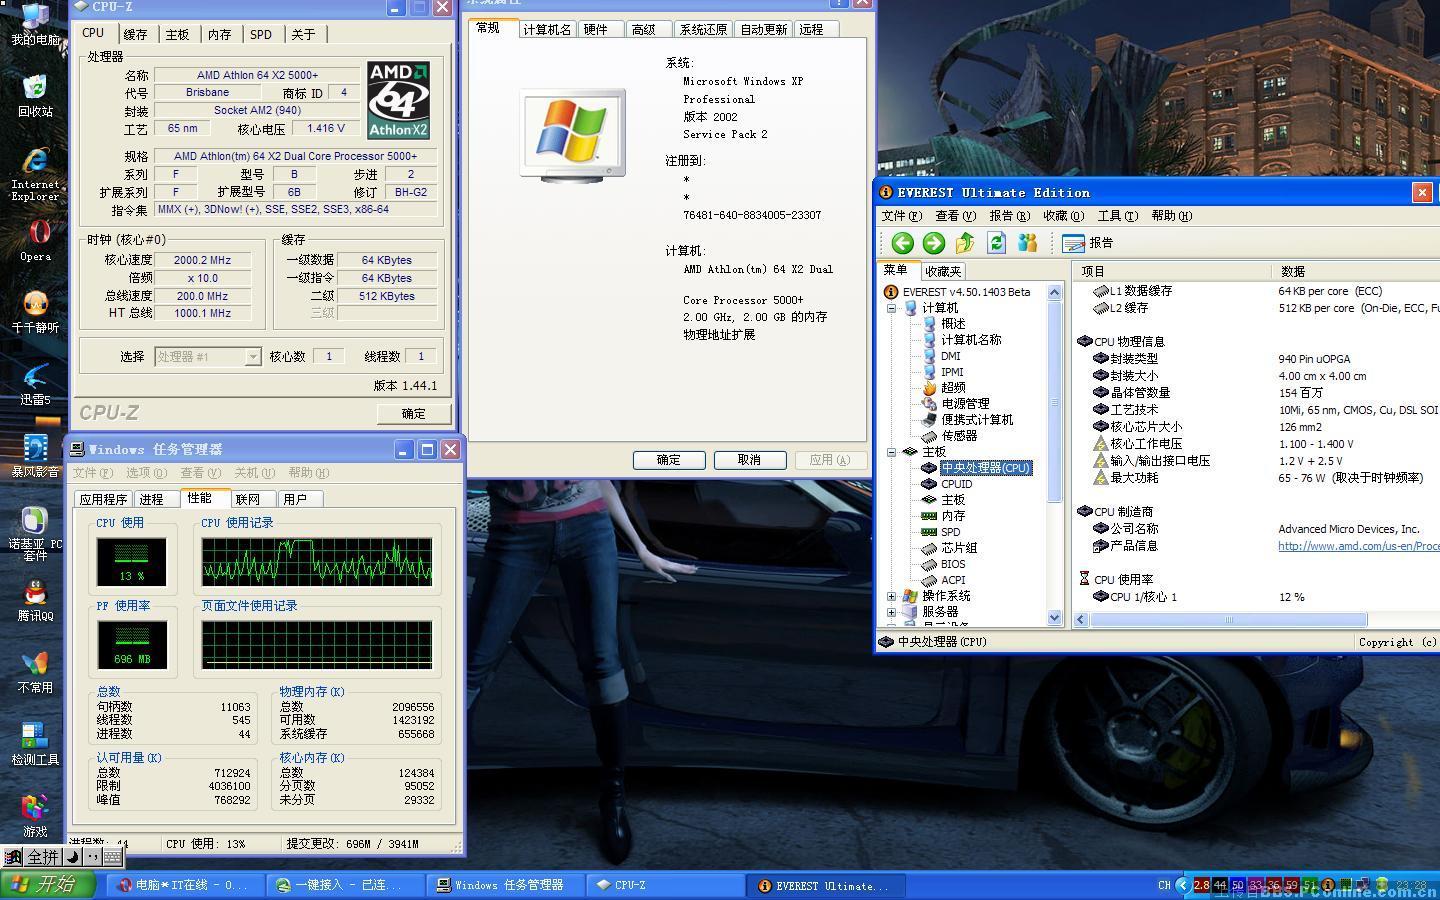Go back using EVEREST's green left arrow
This screenshot has width=1440, height=900.
point(902,243)
